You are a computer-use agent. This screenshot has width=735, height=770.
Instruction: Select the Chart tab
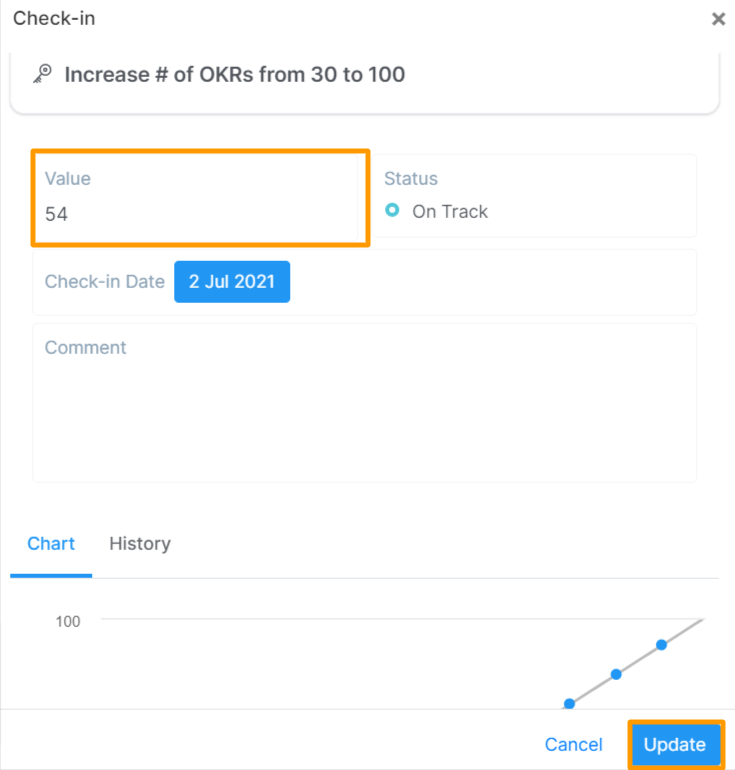(51, 544)
